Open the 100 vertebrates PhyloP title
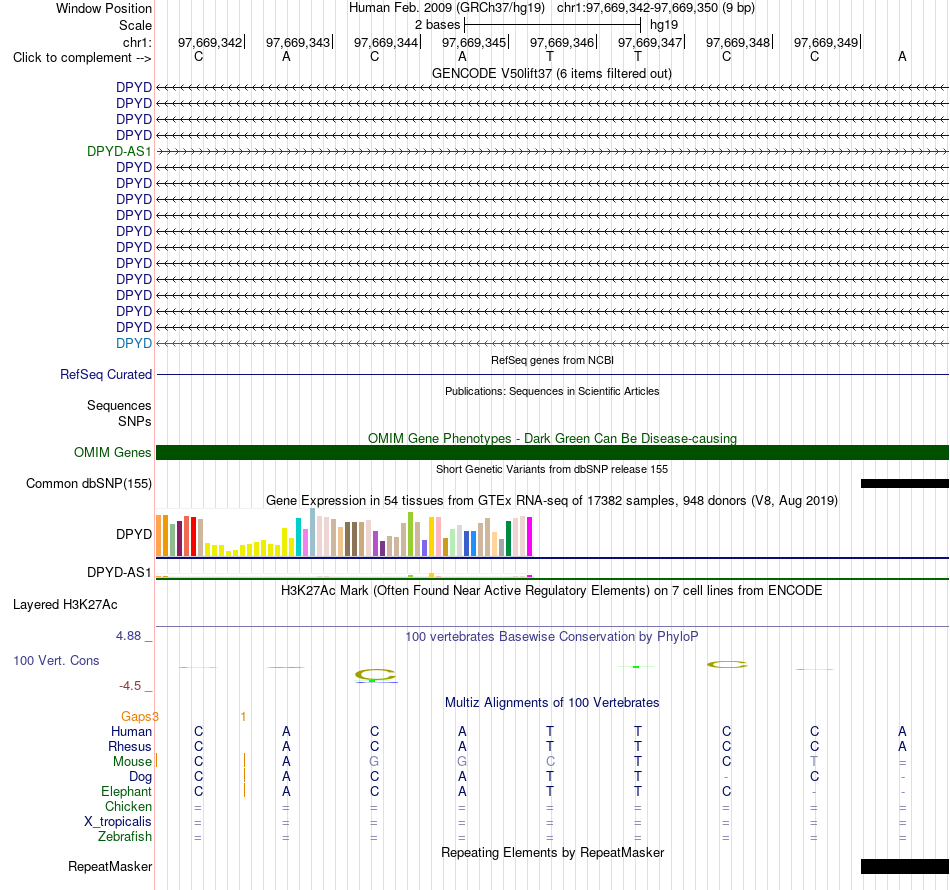This screenshot has width=950, height=890. [x=551, y=636]
